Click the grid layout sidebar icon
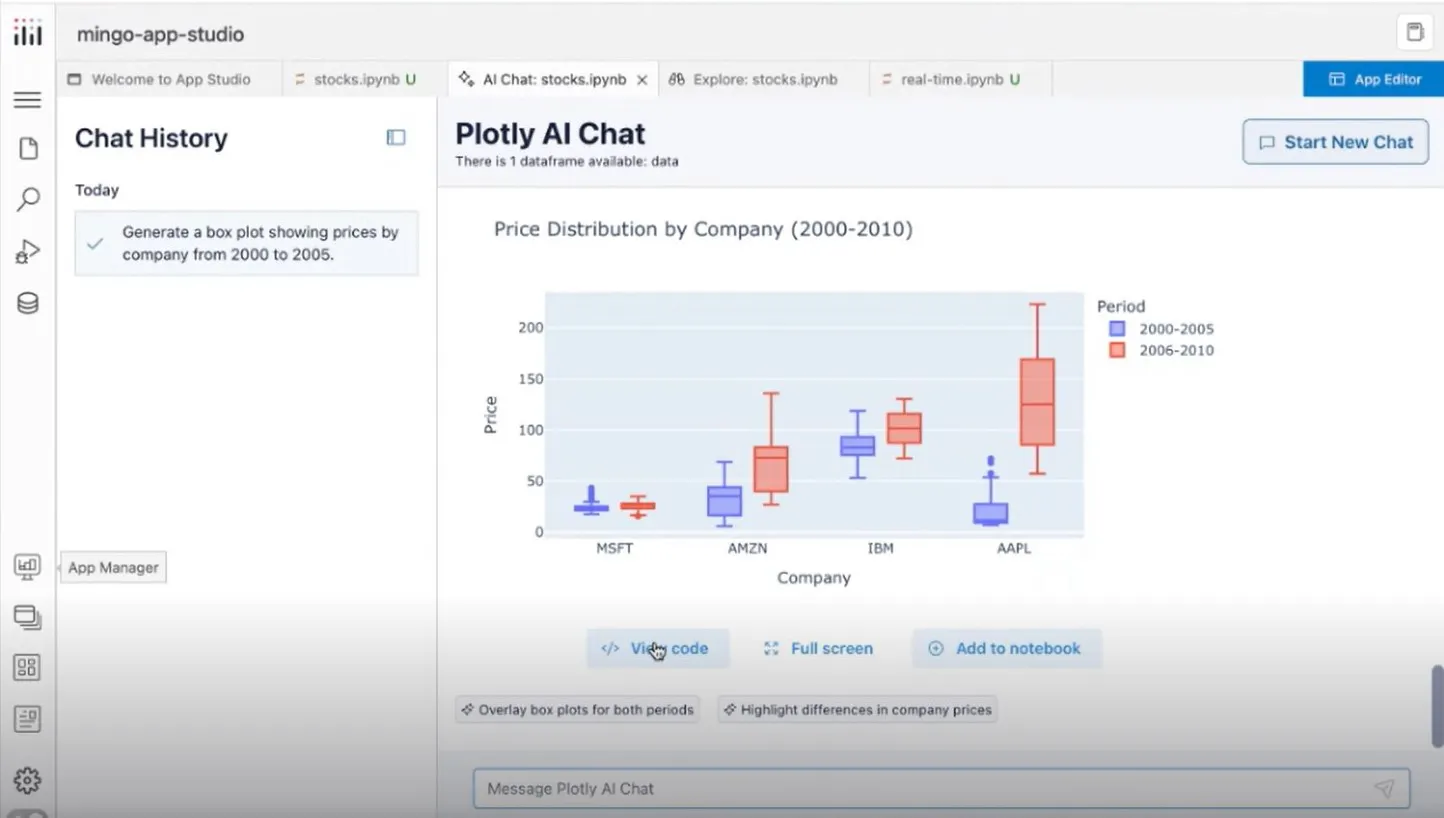 point(27,668)
